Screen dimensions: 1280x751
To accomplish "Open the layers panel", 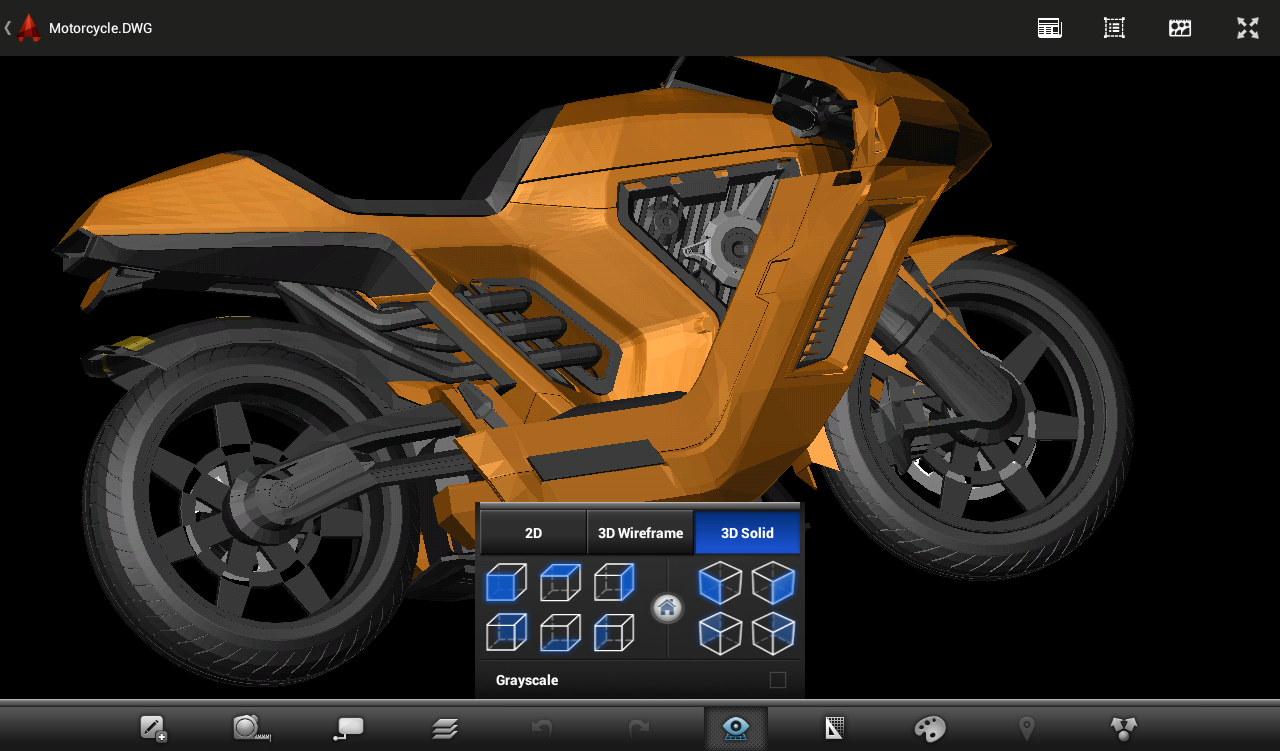I will coord(445,728).
